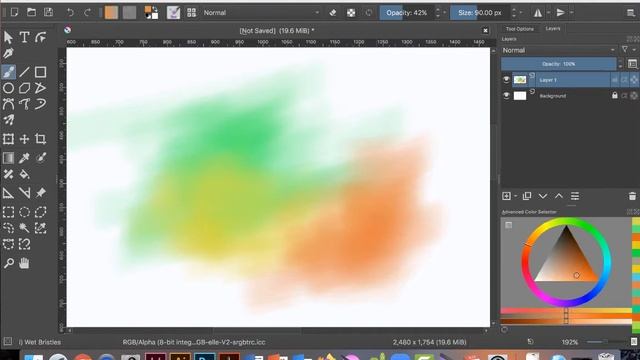Select the Smart Patch tool
The width and height of the screenshot is (640, 360).
click(8, 174)
